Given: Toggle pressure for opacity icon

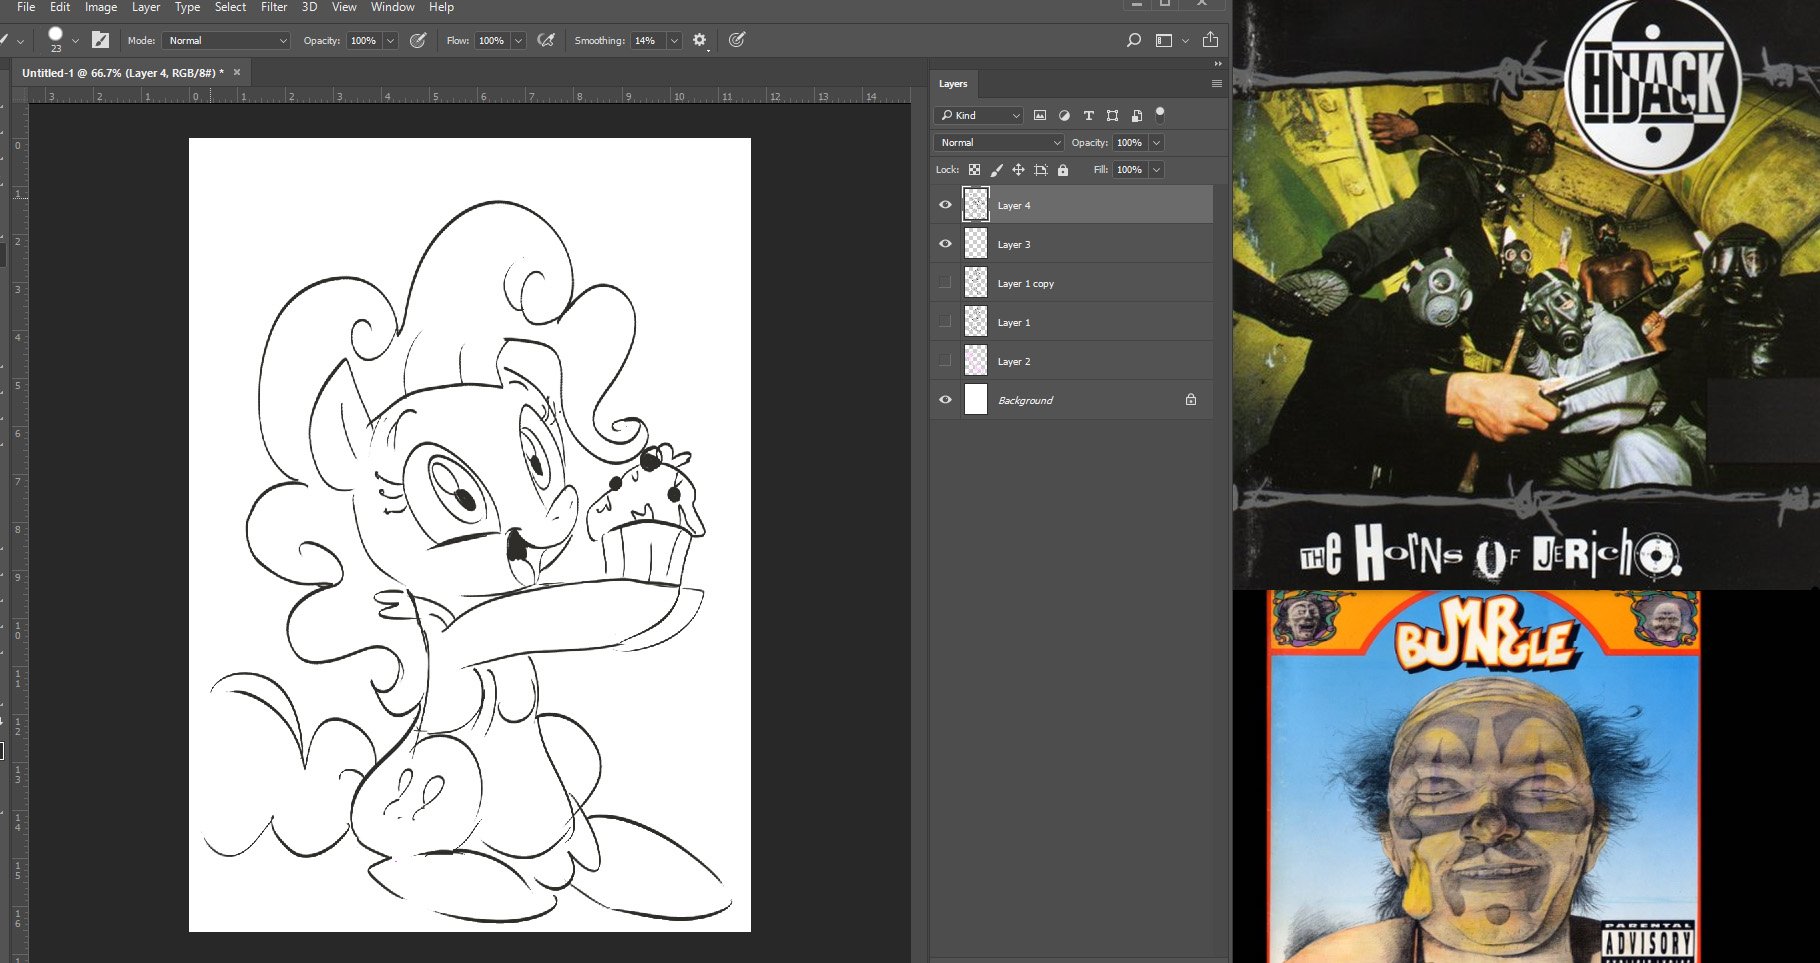Looking at the screenshot, I should (x=418, y=40).
